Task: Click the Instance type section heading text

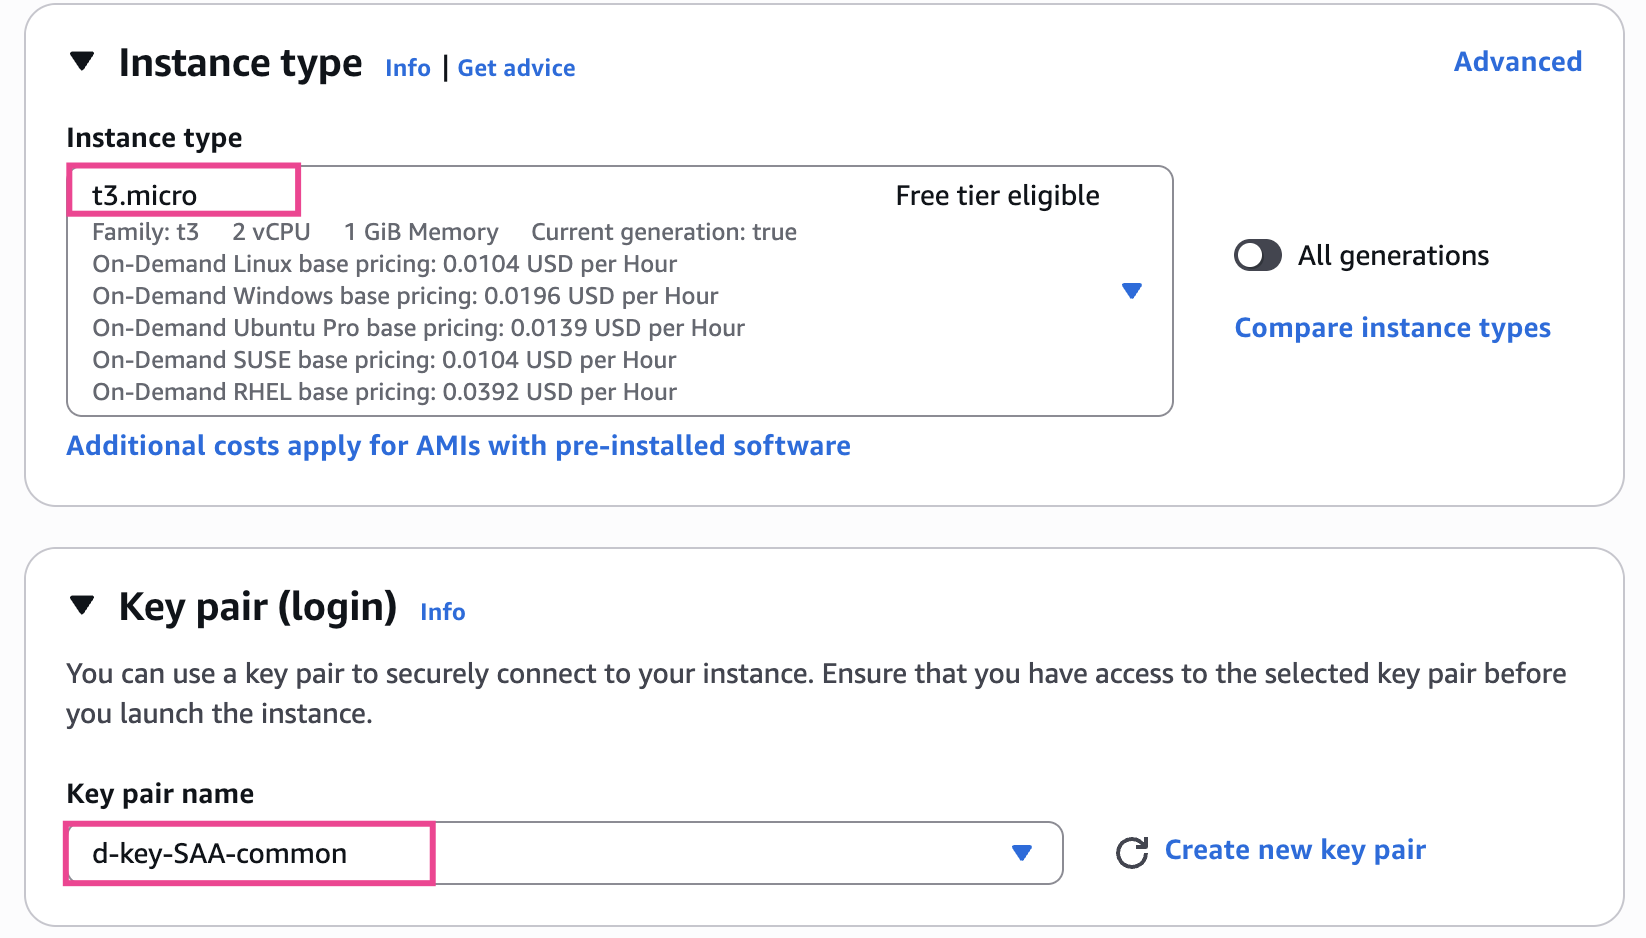Action: coord(240,63)
